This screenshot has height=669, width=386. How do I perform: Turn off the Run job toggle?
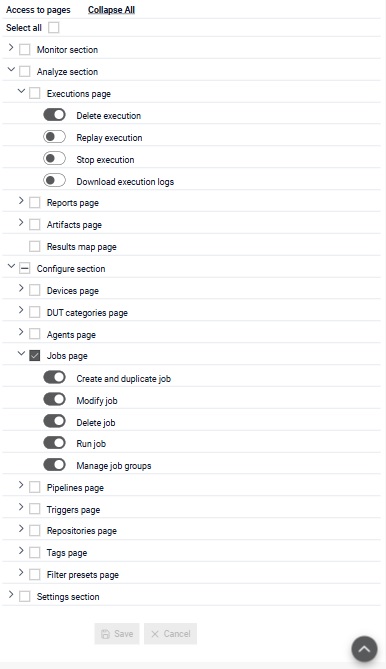pyautogui.click(x=55, y=442)
